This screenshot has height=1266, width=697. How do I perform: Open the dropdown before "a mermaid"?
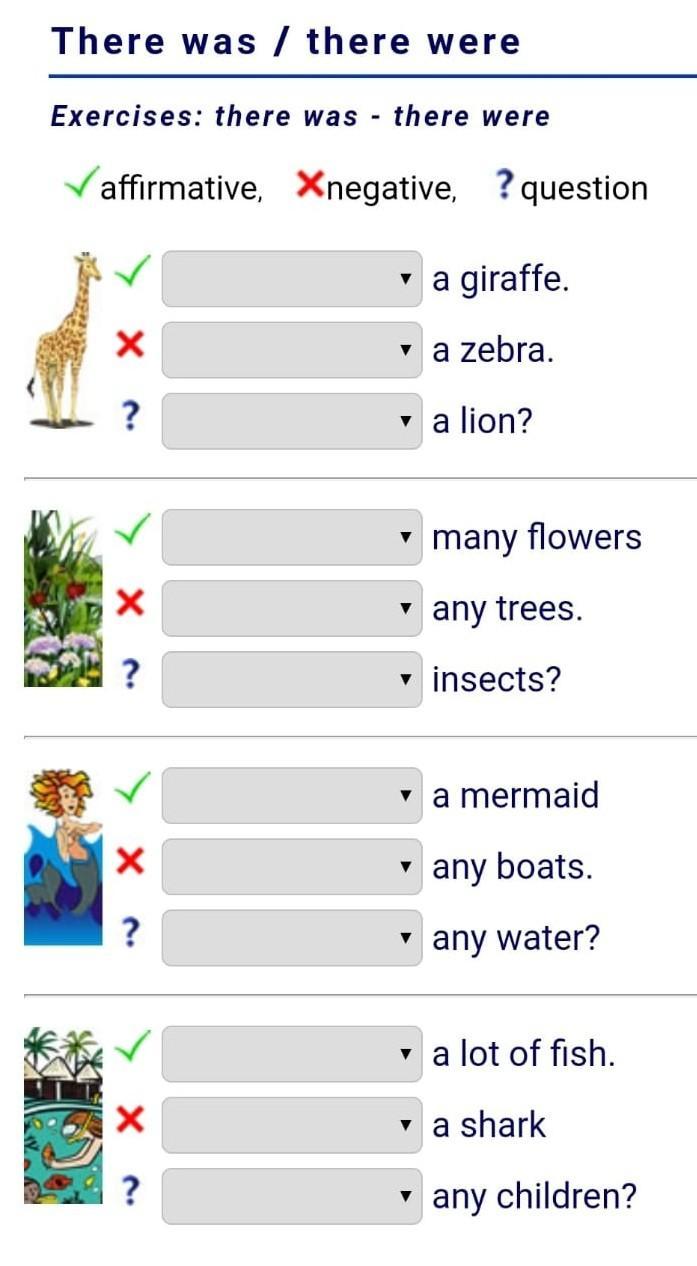pos(291,796)
